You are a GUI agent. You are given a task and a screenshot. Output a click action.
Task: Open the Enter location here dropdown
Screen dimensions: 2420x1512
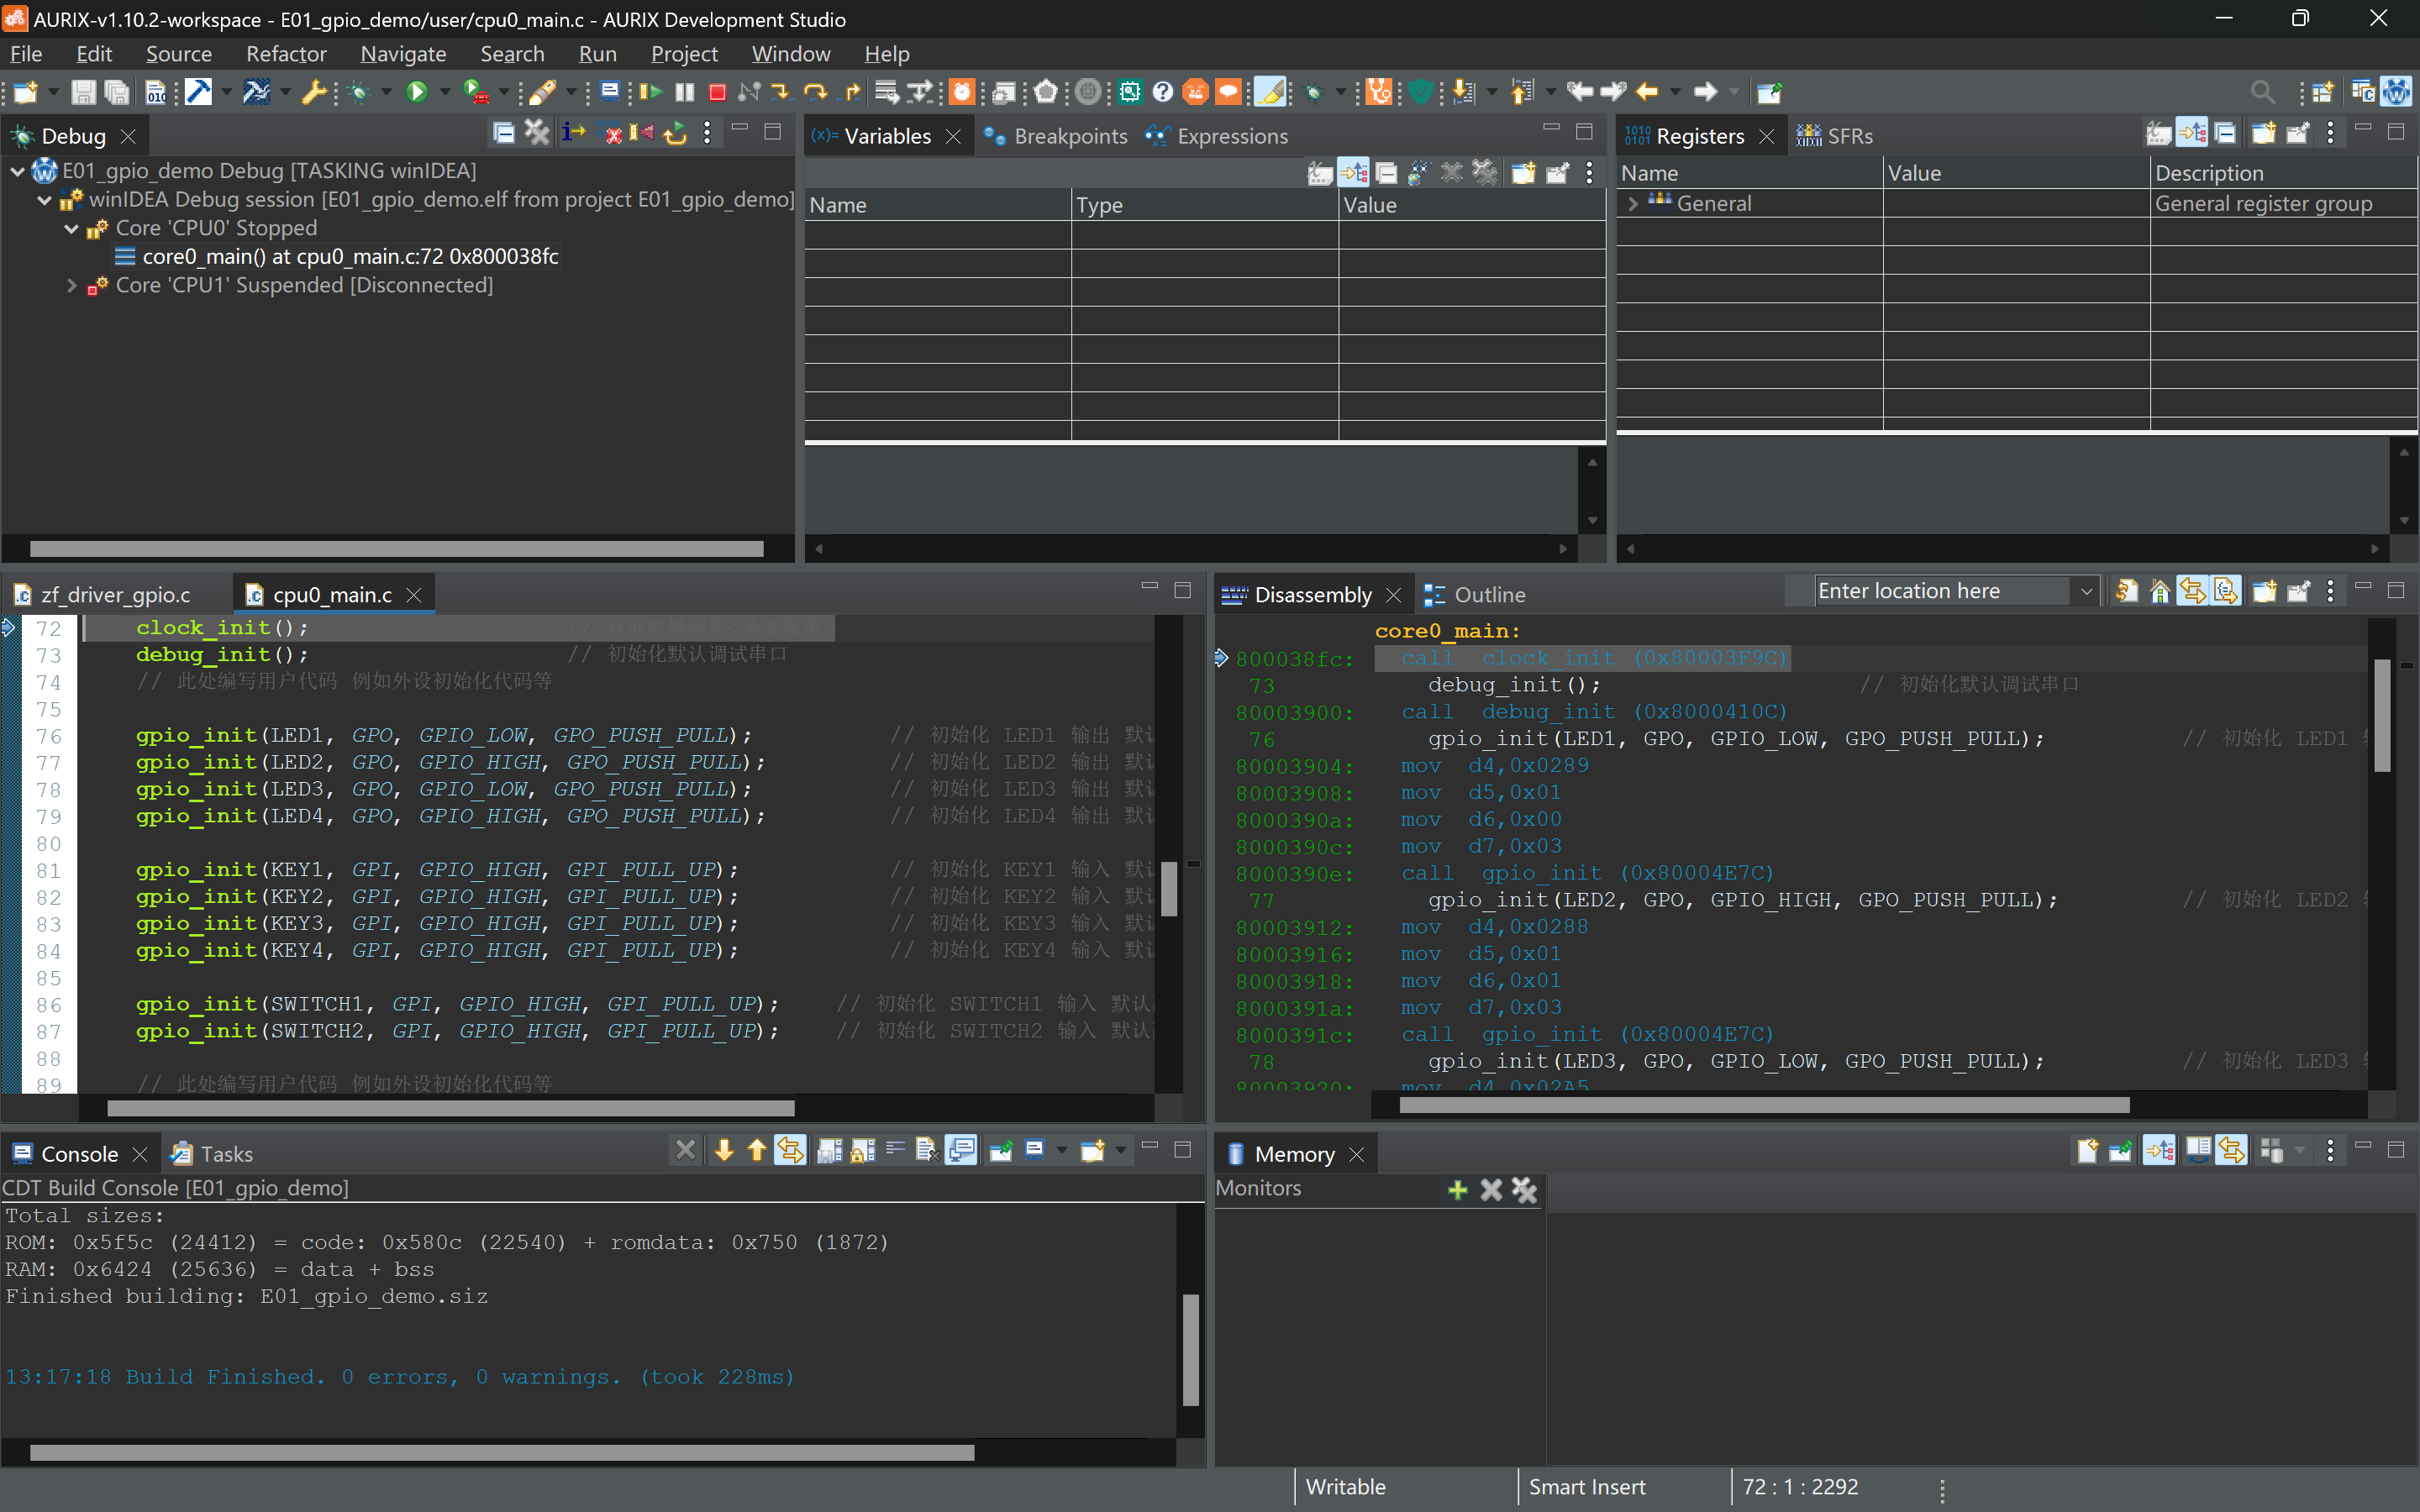click(2085, 591)
